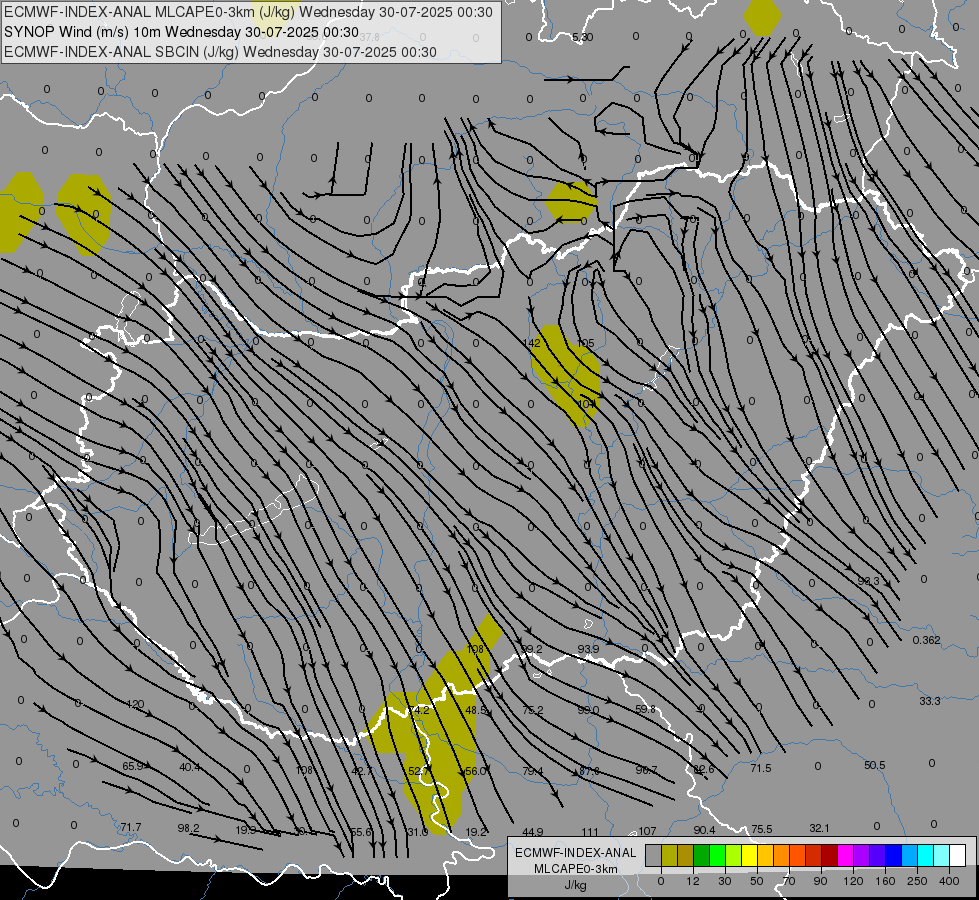The height and width of the screenshot is (900, 979).
Task: Click the white legend swatch
Action: click(957, 855)
